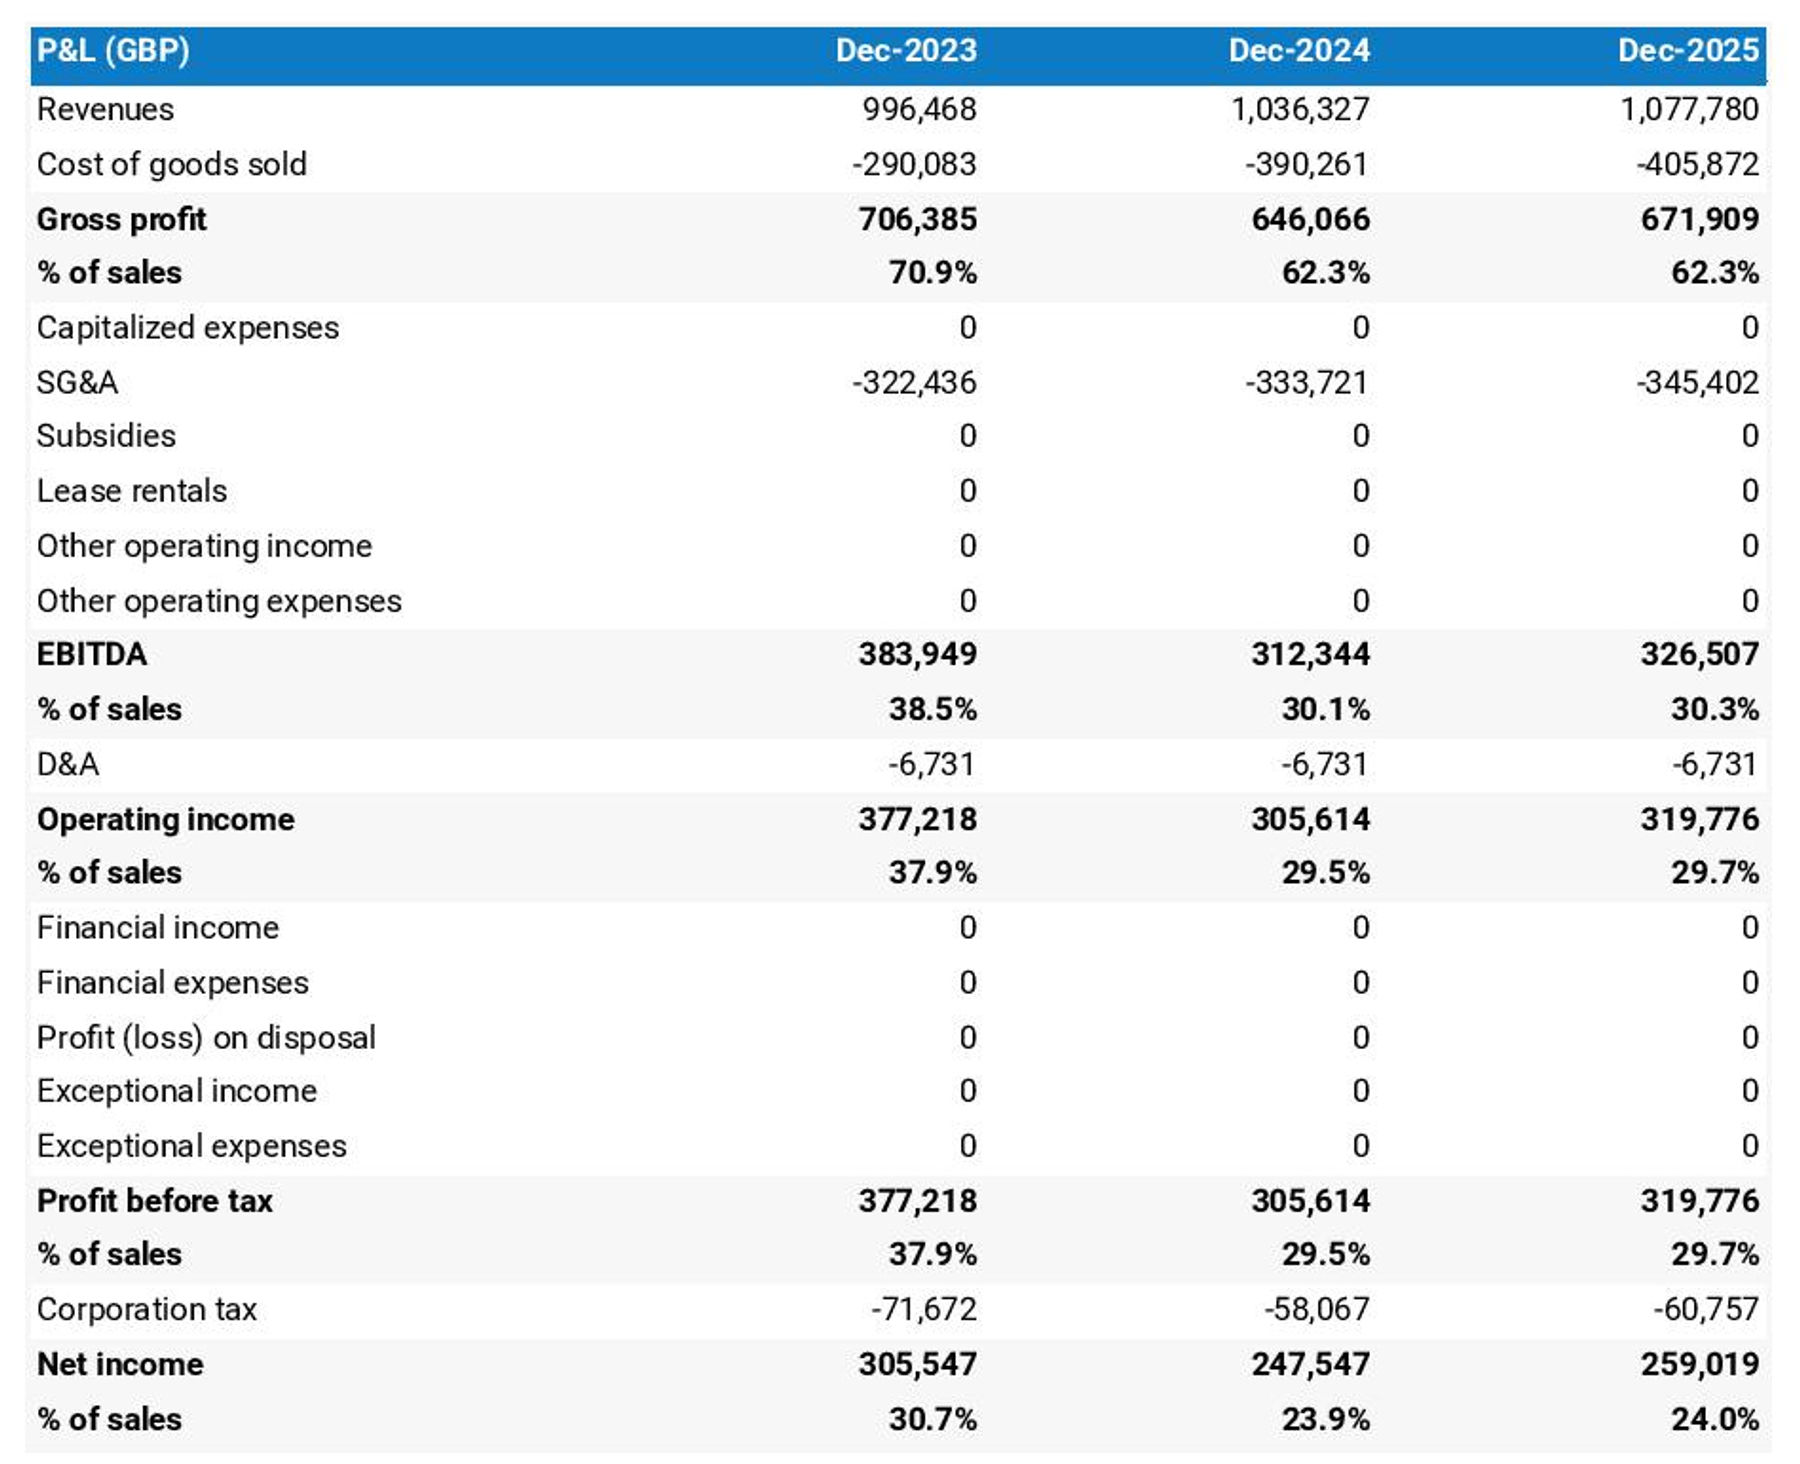This screenshot has height=1464, width=1800.
Task: Click the SG&A row label
Action: [77, 382]
